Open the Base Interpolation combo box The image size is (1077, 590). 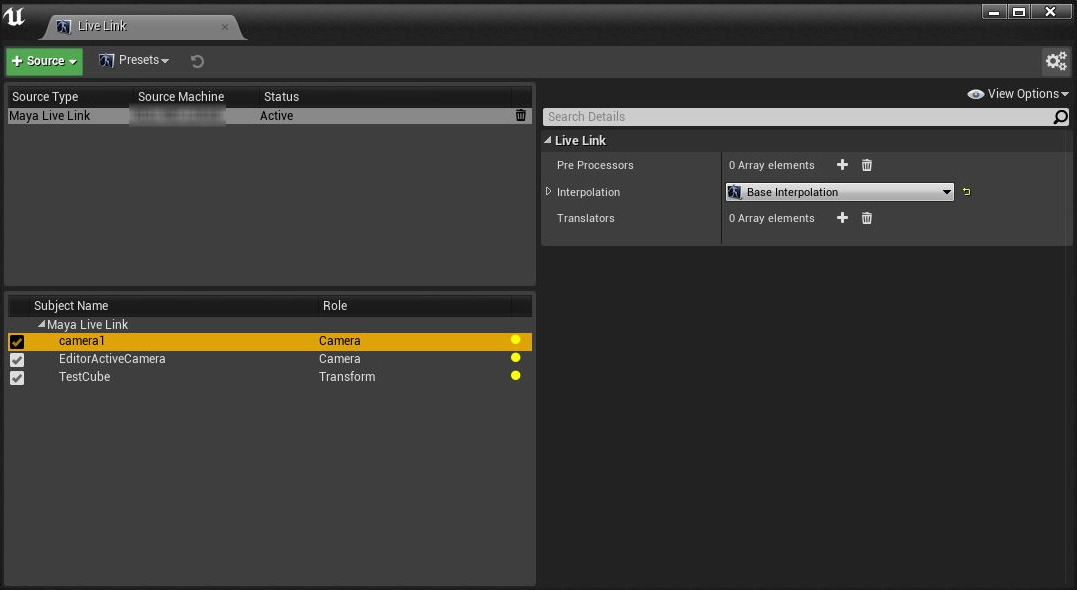[839, 192]
